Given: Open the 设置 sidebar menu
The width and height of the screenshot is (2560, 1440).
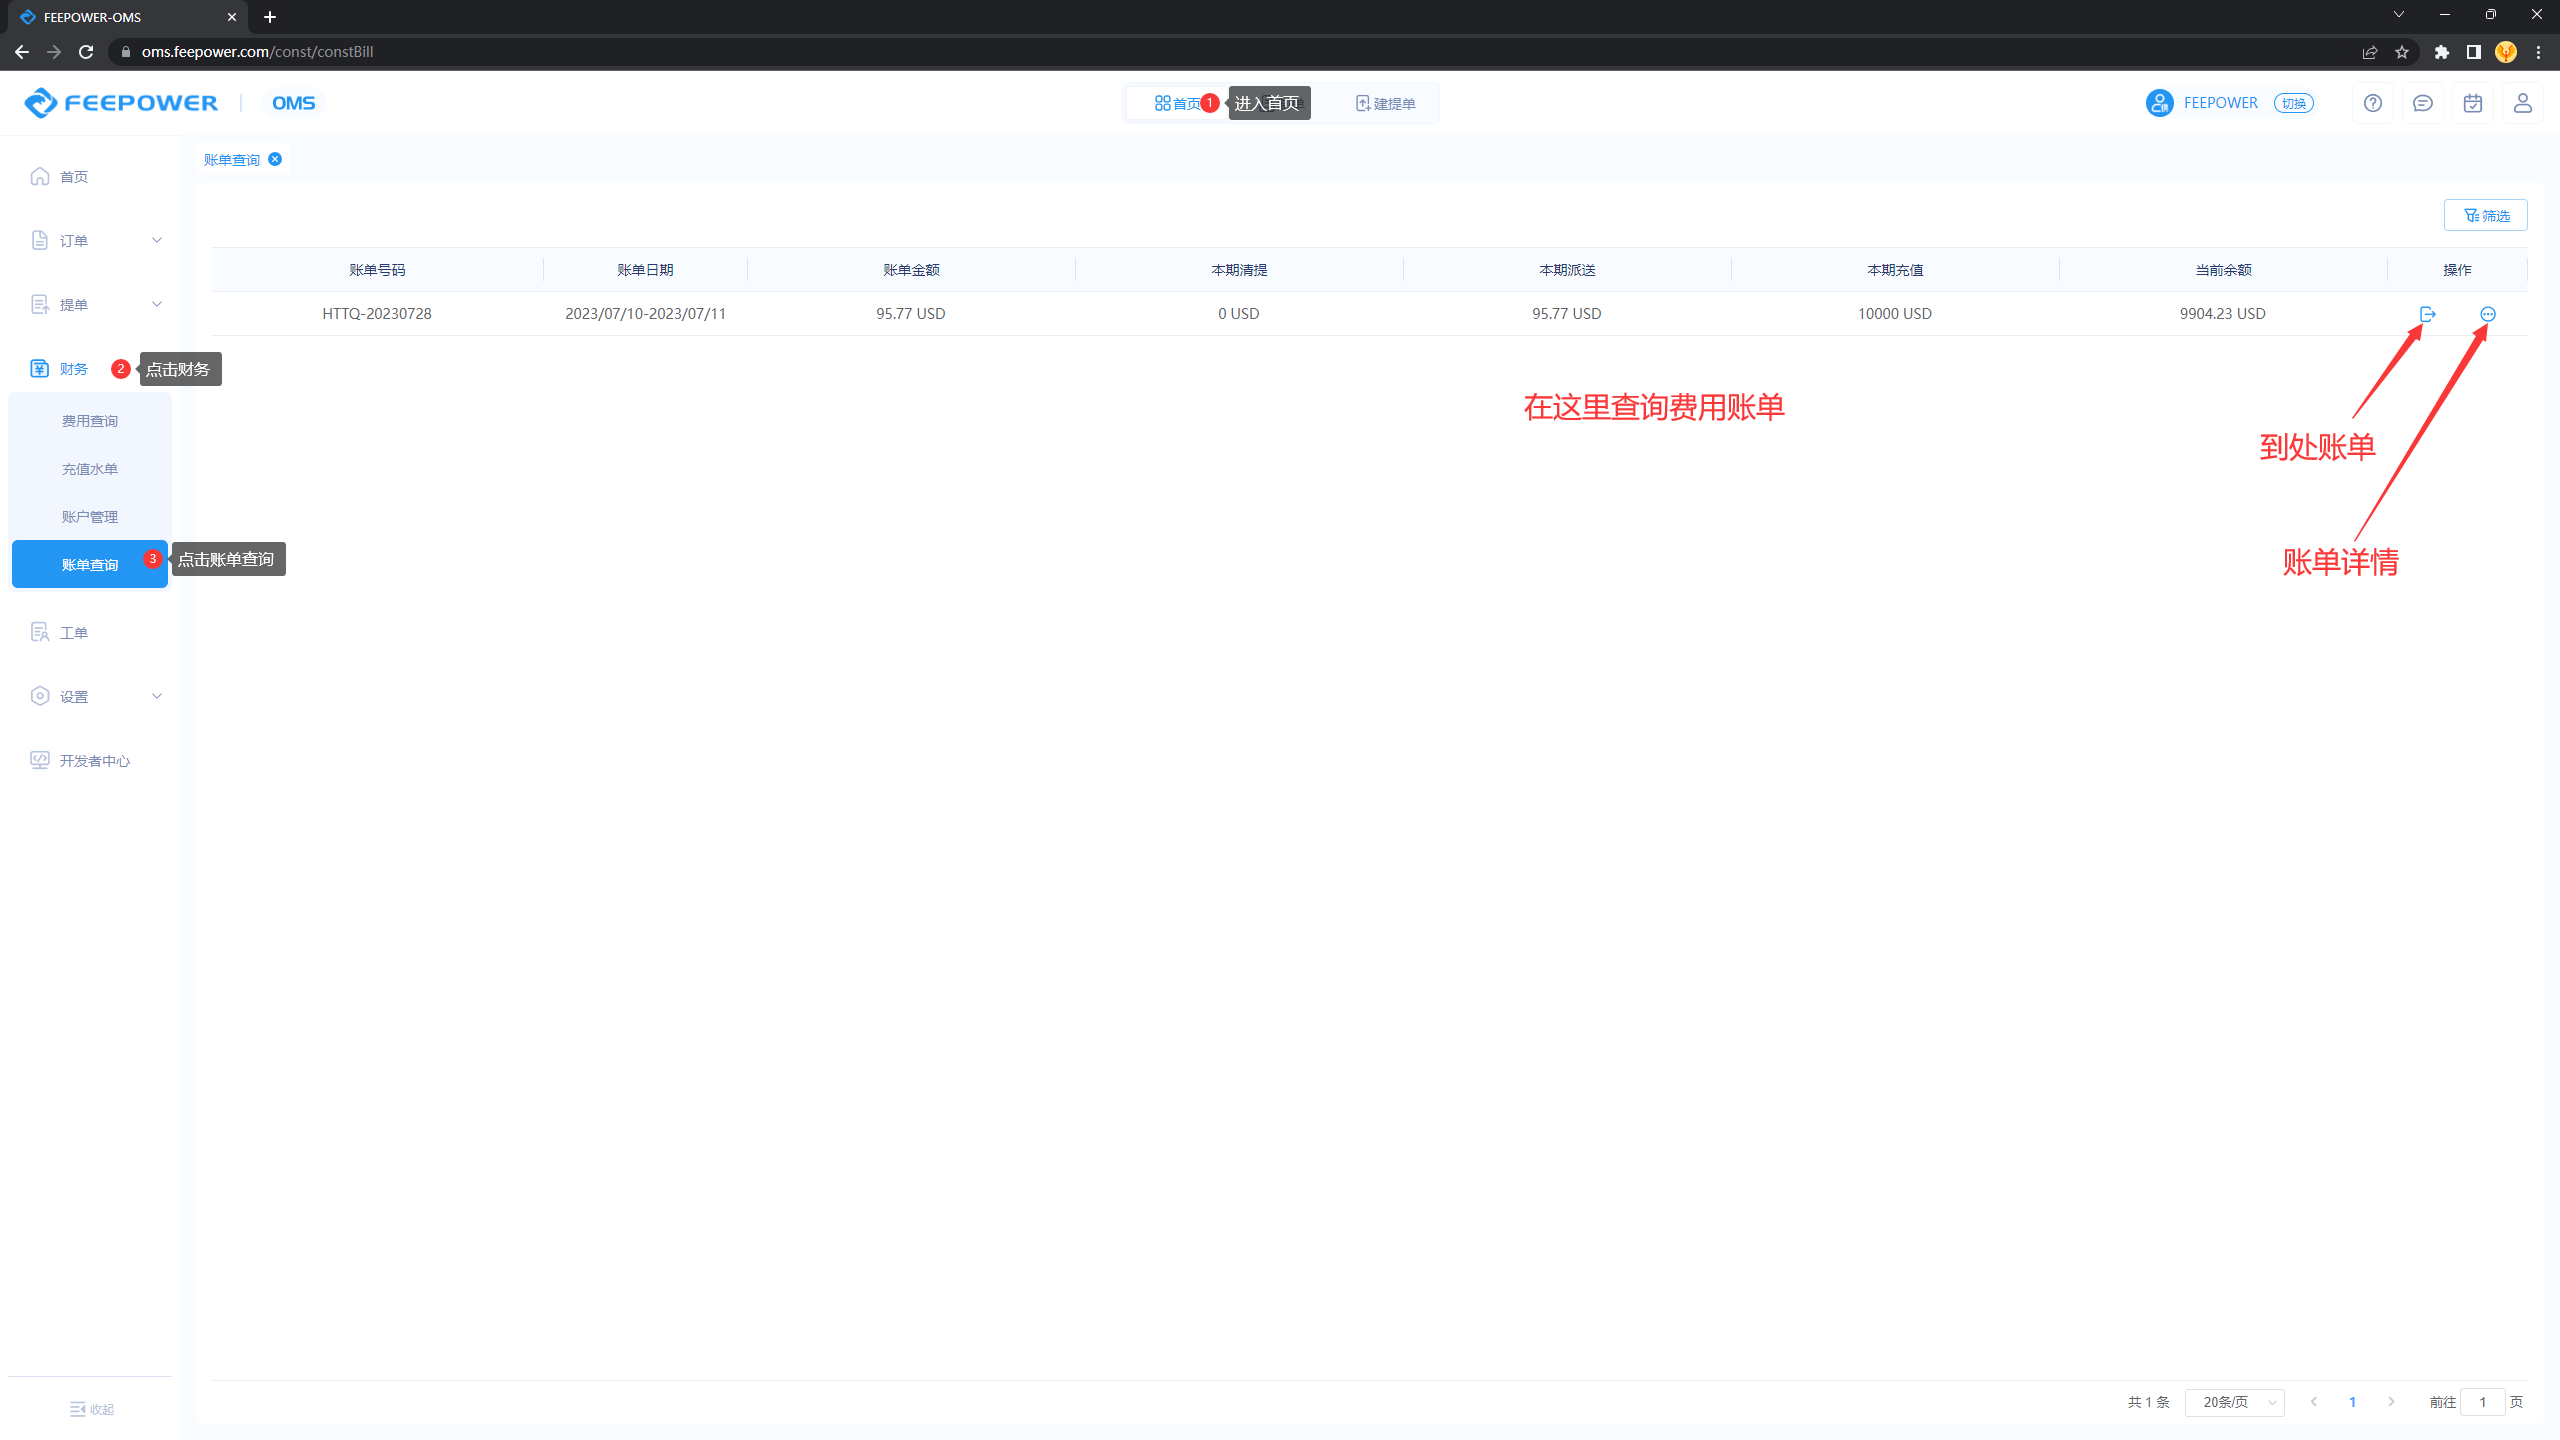Looking at the screenshot, I should click(x=90, y=697).
